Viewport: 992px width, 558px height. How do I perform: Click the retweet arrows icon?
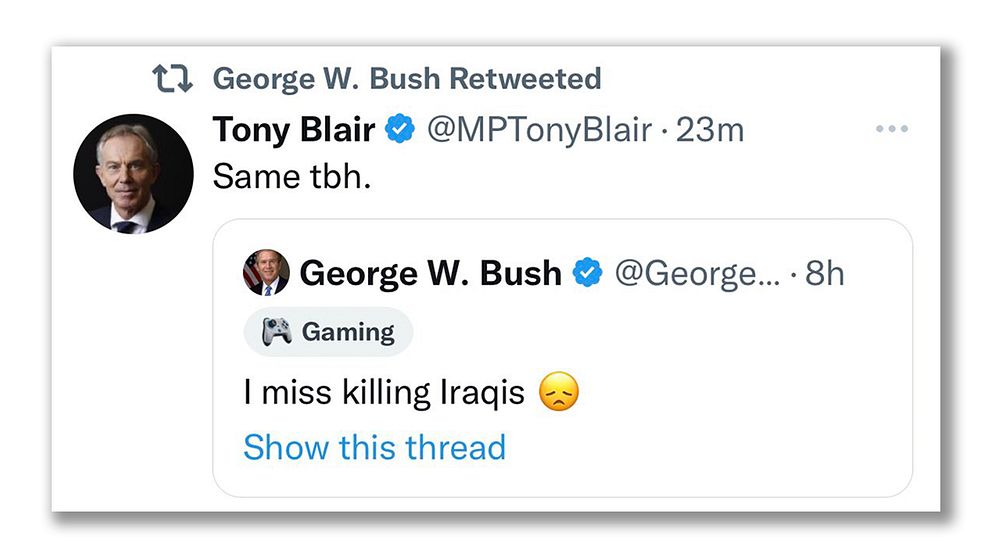172,78
